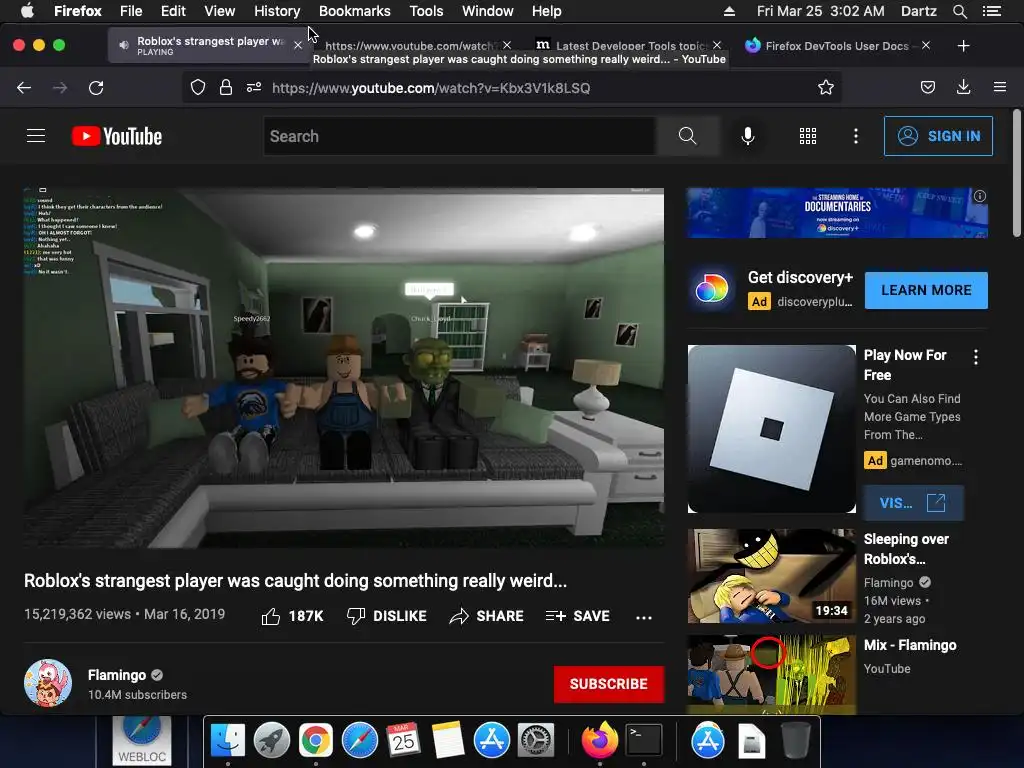Mute the playing tab via speaker icon
This screenshot has width=1024, height=768.
(x=123, y=45)
